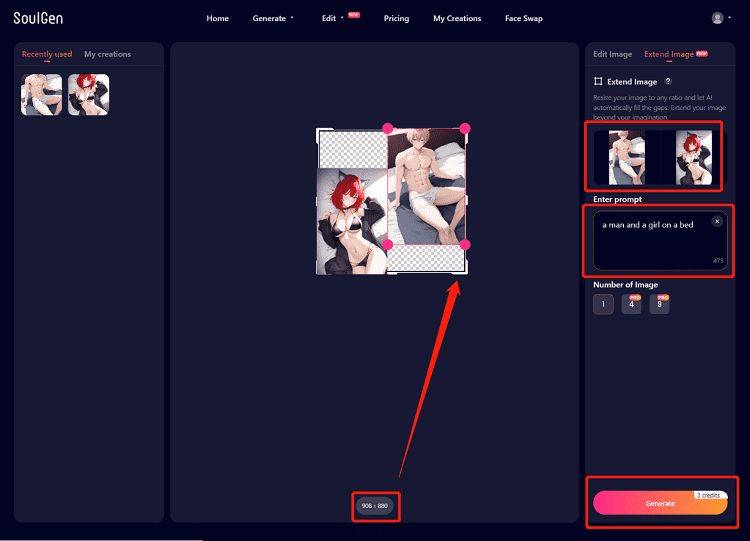This screenshot has height=541, width=750.
Task: Select the man preview in right panel
Action: pyautogui.click(x=627, y=157)
